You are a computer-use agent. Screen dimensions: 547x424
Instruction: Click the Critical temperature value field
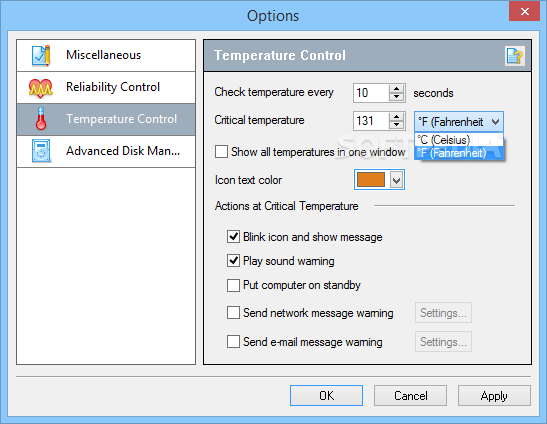371,121
